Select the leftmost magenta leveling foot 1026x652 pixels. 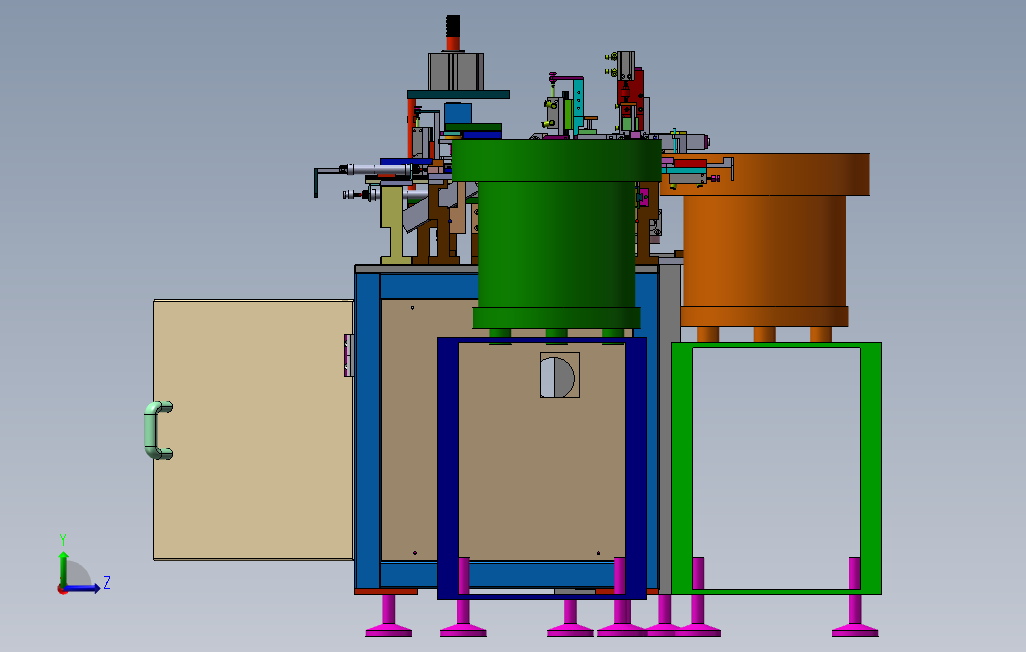tap(389, 615)
